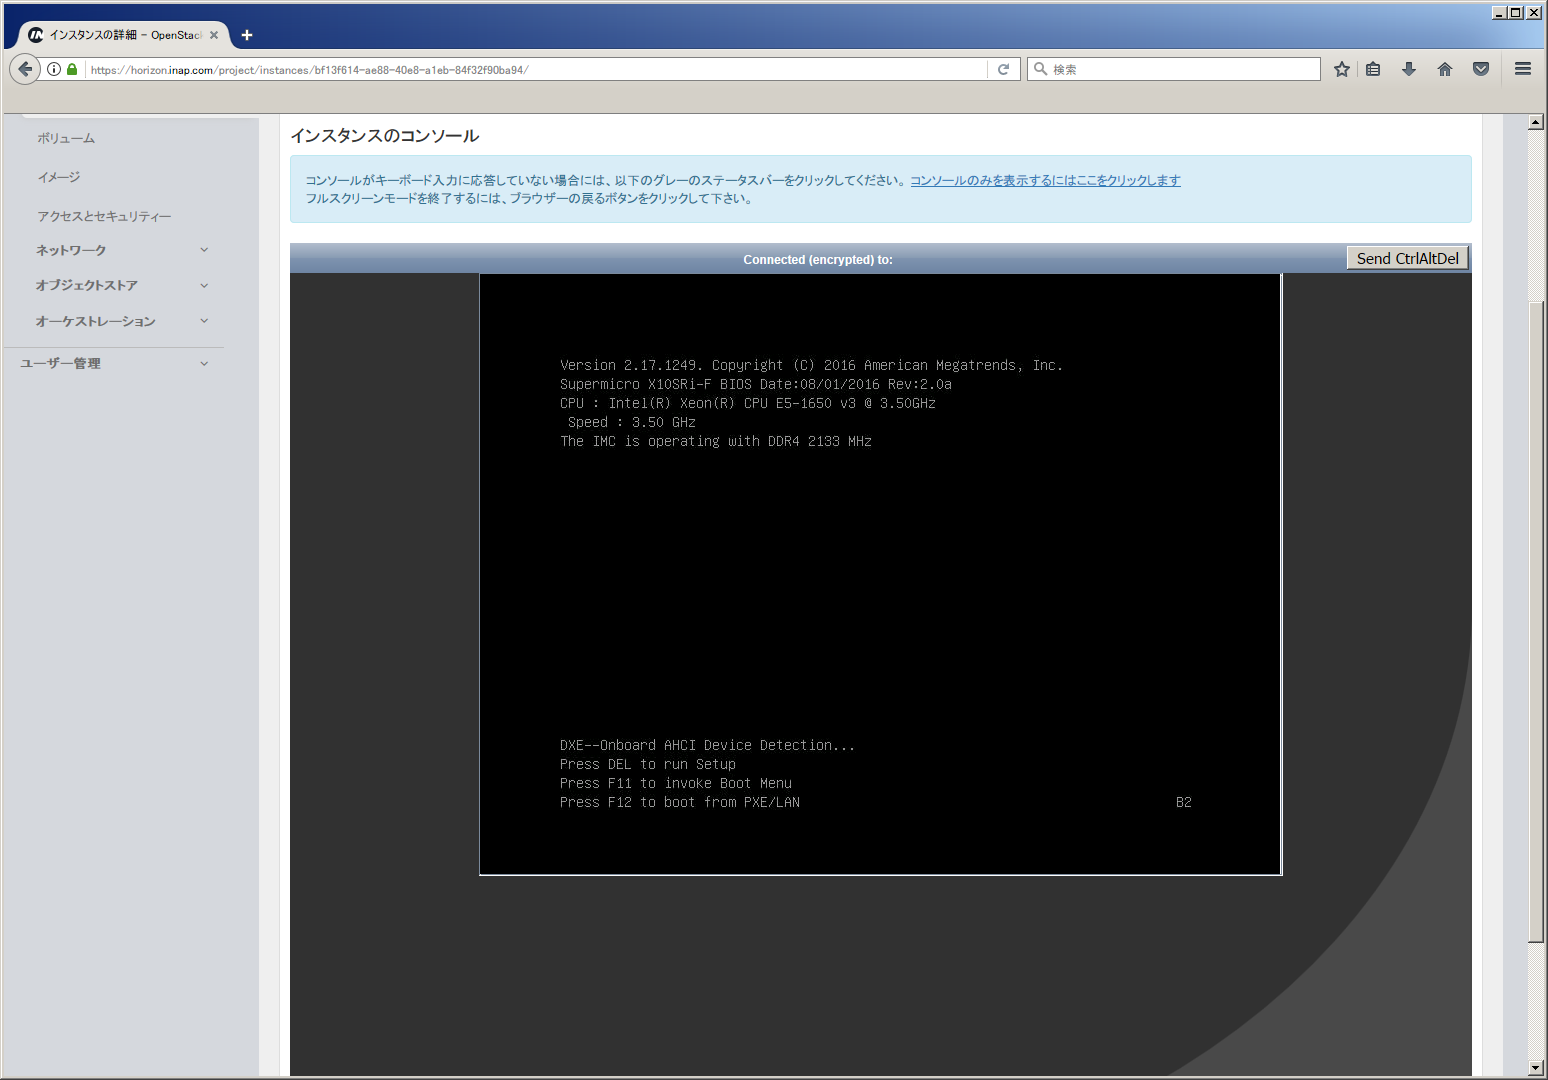Click the search magnifier icon
Screen dimensions: 1548x1080
tap(1040, 69)
